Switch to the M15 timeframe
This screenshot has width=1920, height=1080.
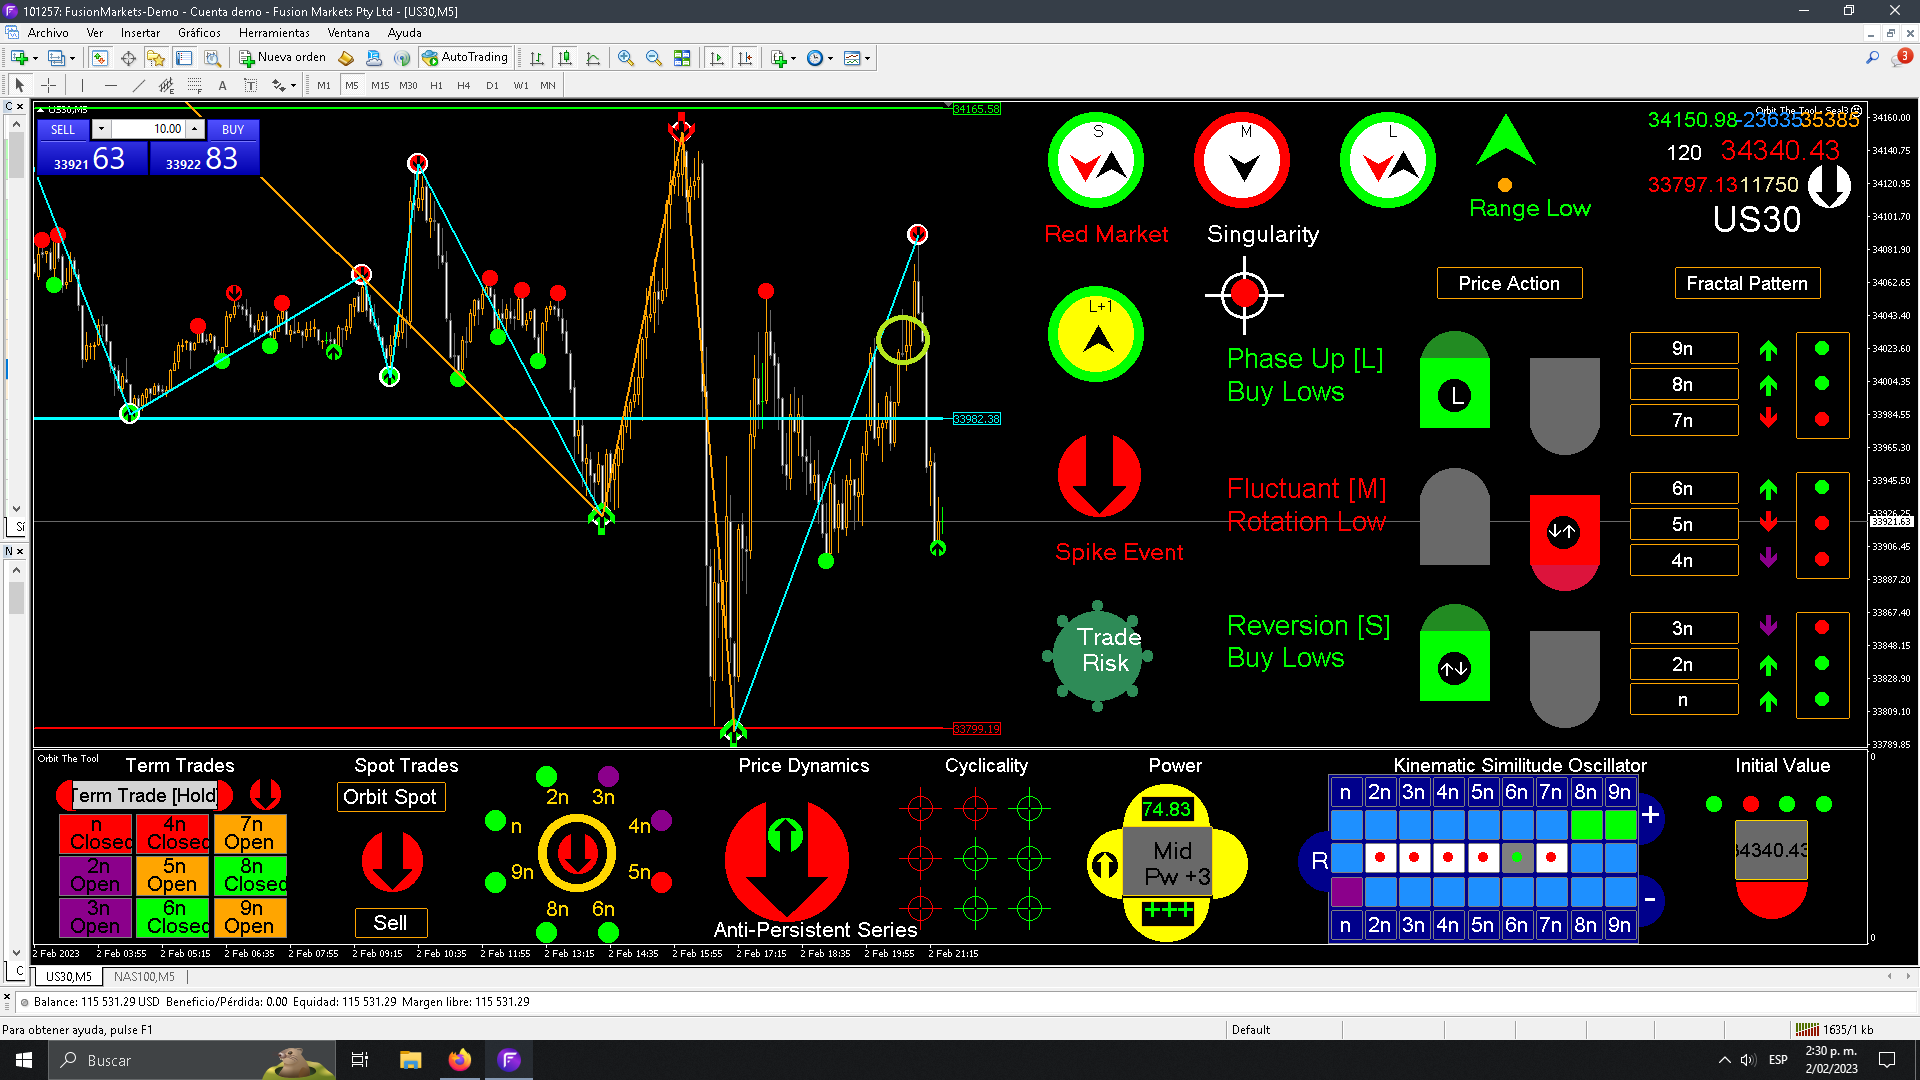[380, 86]
